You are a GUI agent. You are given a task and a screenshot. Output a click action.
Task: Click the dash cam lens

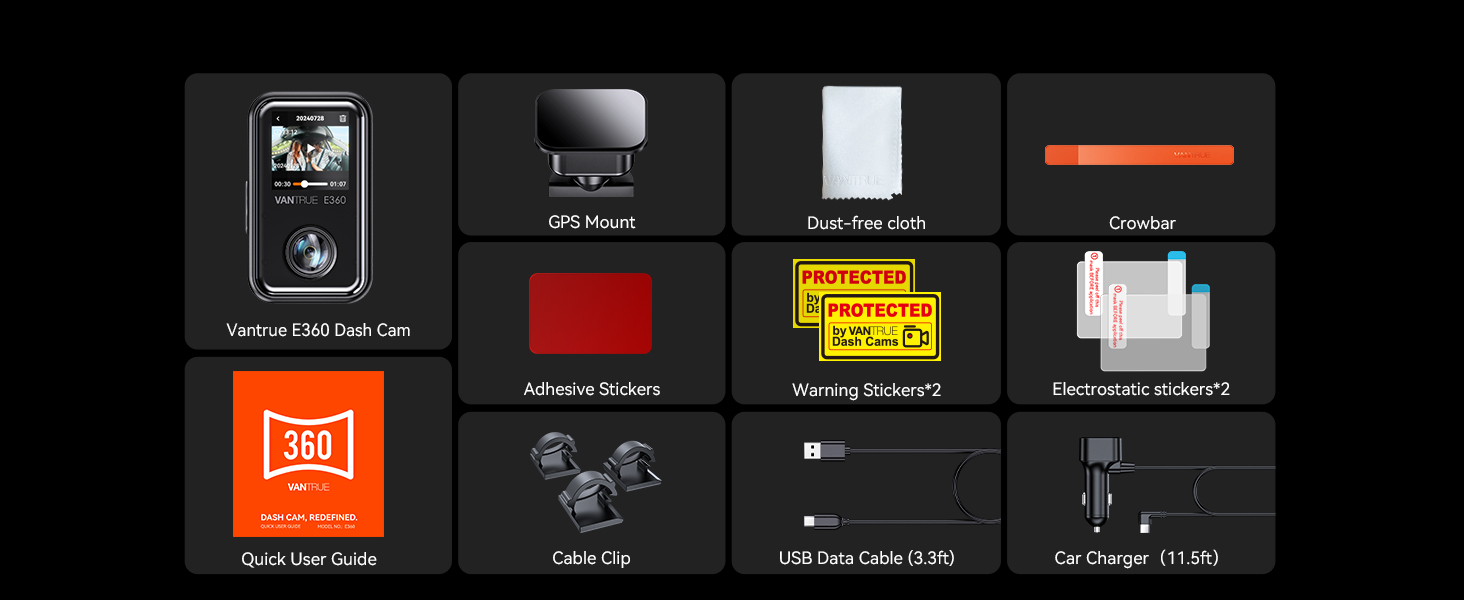(x=310, y=250)
